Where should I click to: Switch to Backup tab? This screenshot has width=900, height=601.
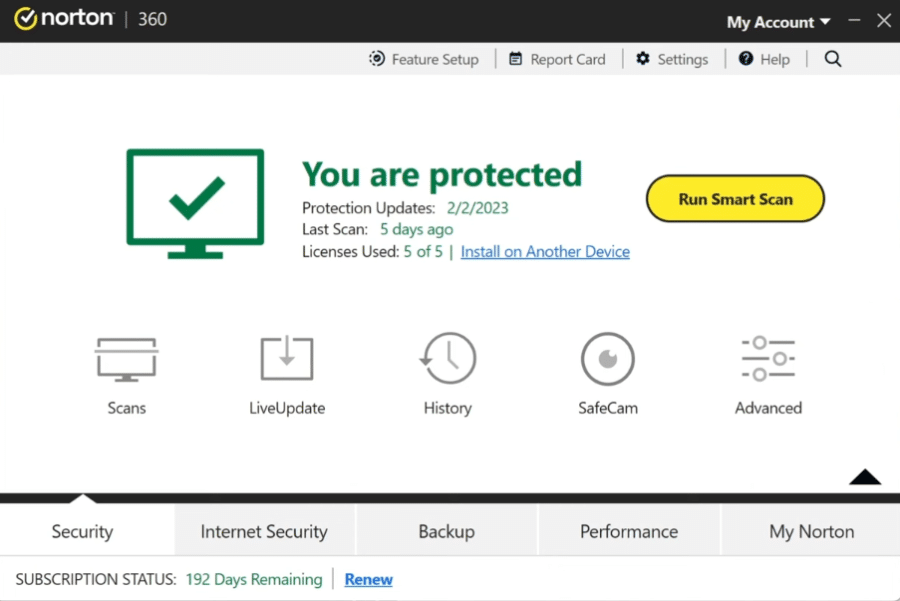click(447, 531)
